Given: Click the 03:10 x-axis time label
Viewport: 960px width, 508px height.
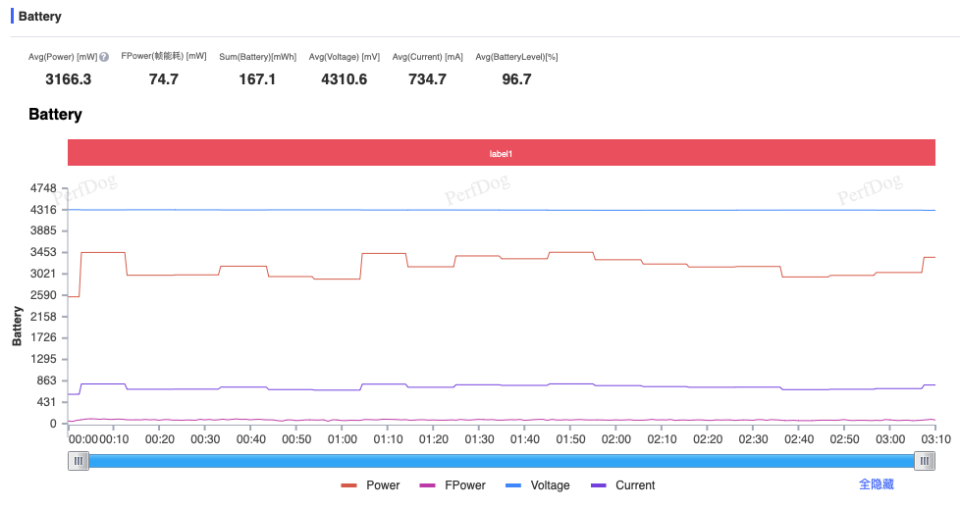Looking at the screenshot, I should click(x=936, y=439).
